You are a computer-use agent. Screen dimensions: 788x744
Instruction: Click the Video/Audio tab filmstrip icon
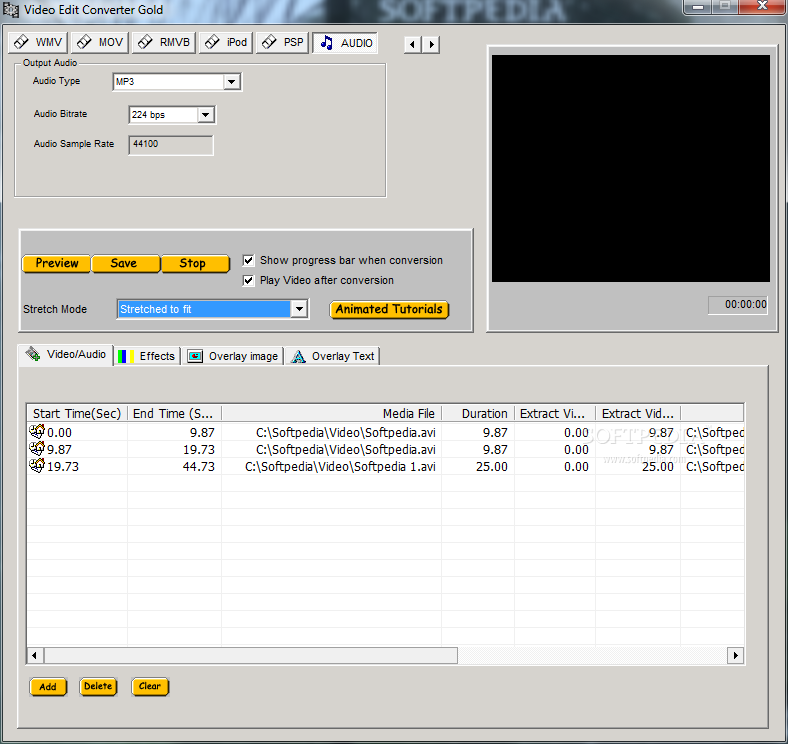[x=33, y=354]
